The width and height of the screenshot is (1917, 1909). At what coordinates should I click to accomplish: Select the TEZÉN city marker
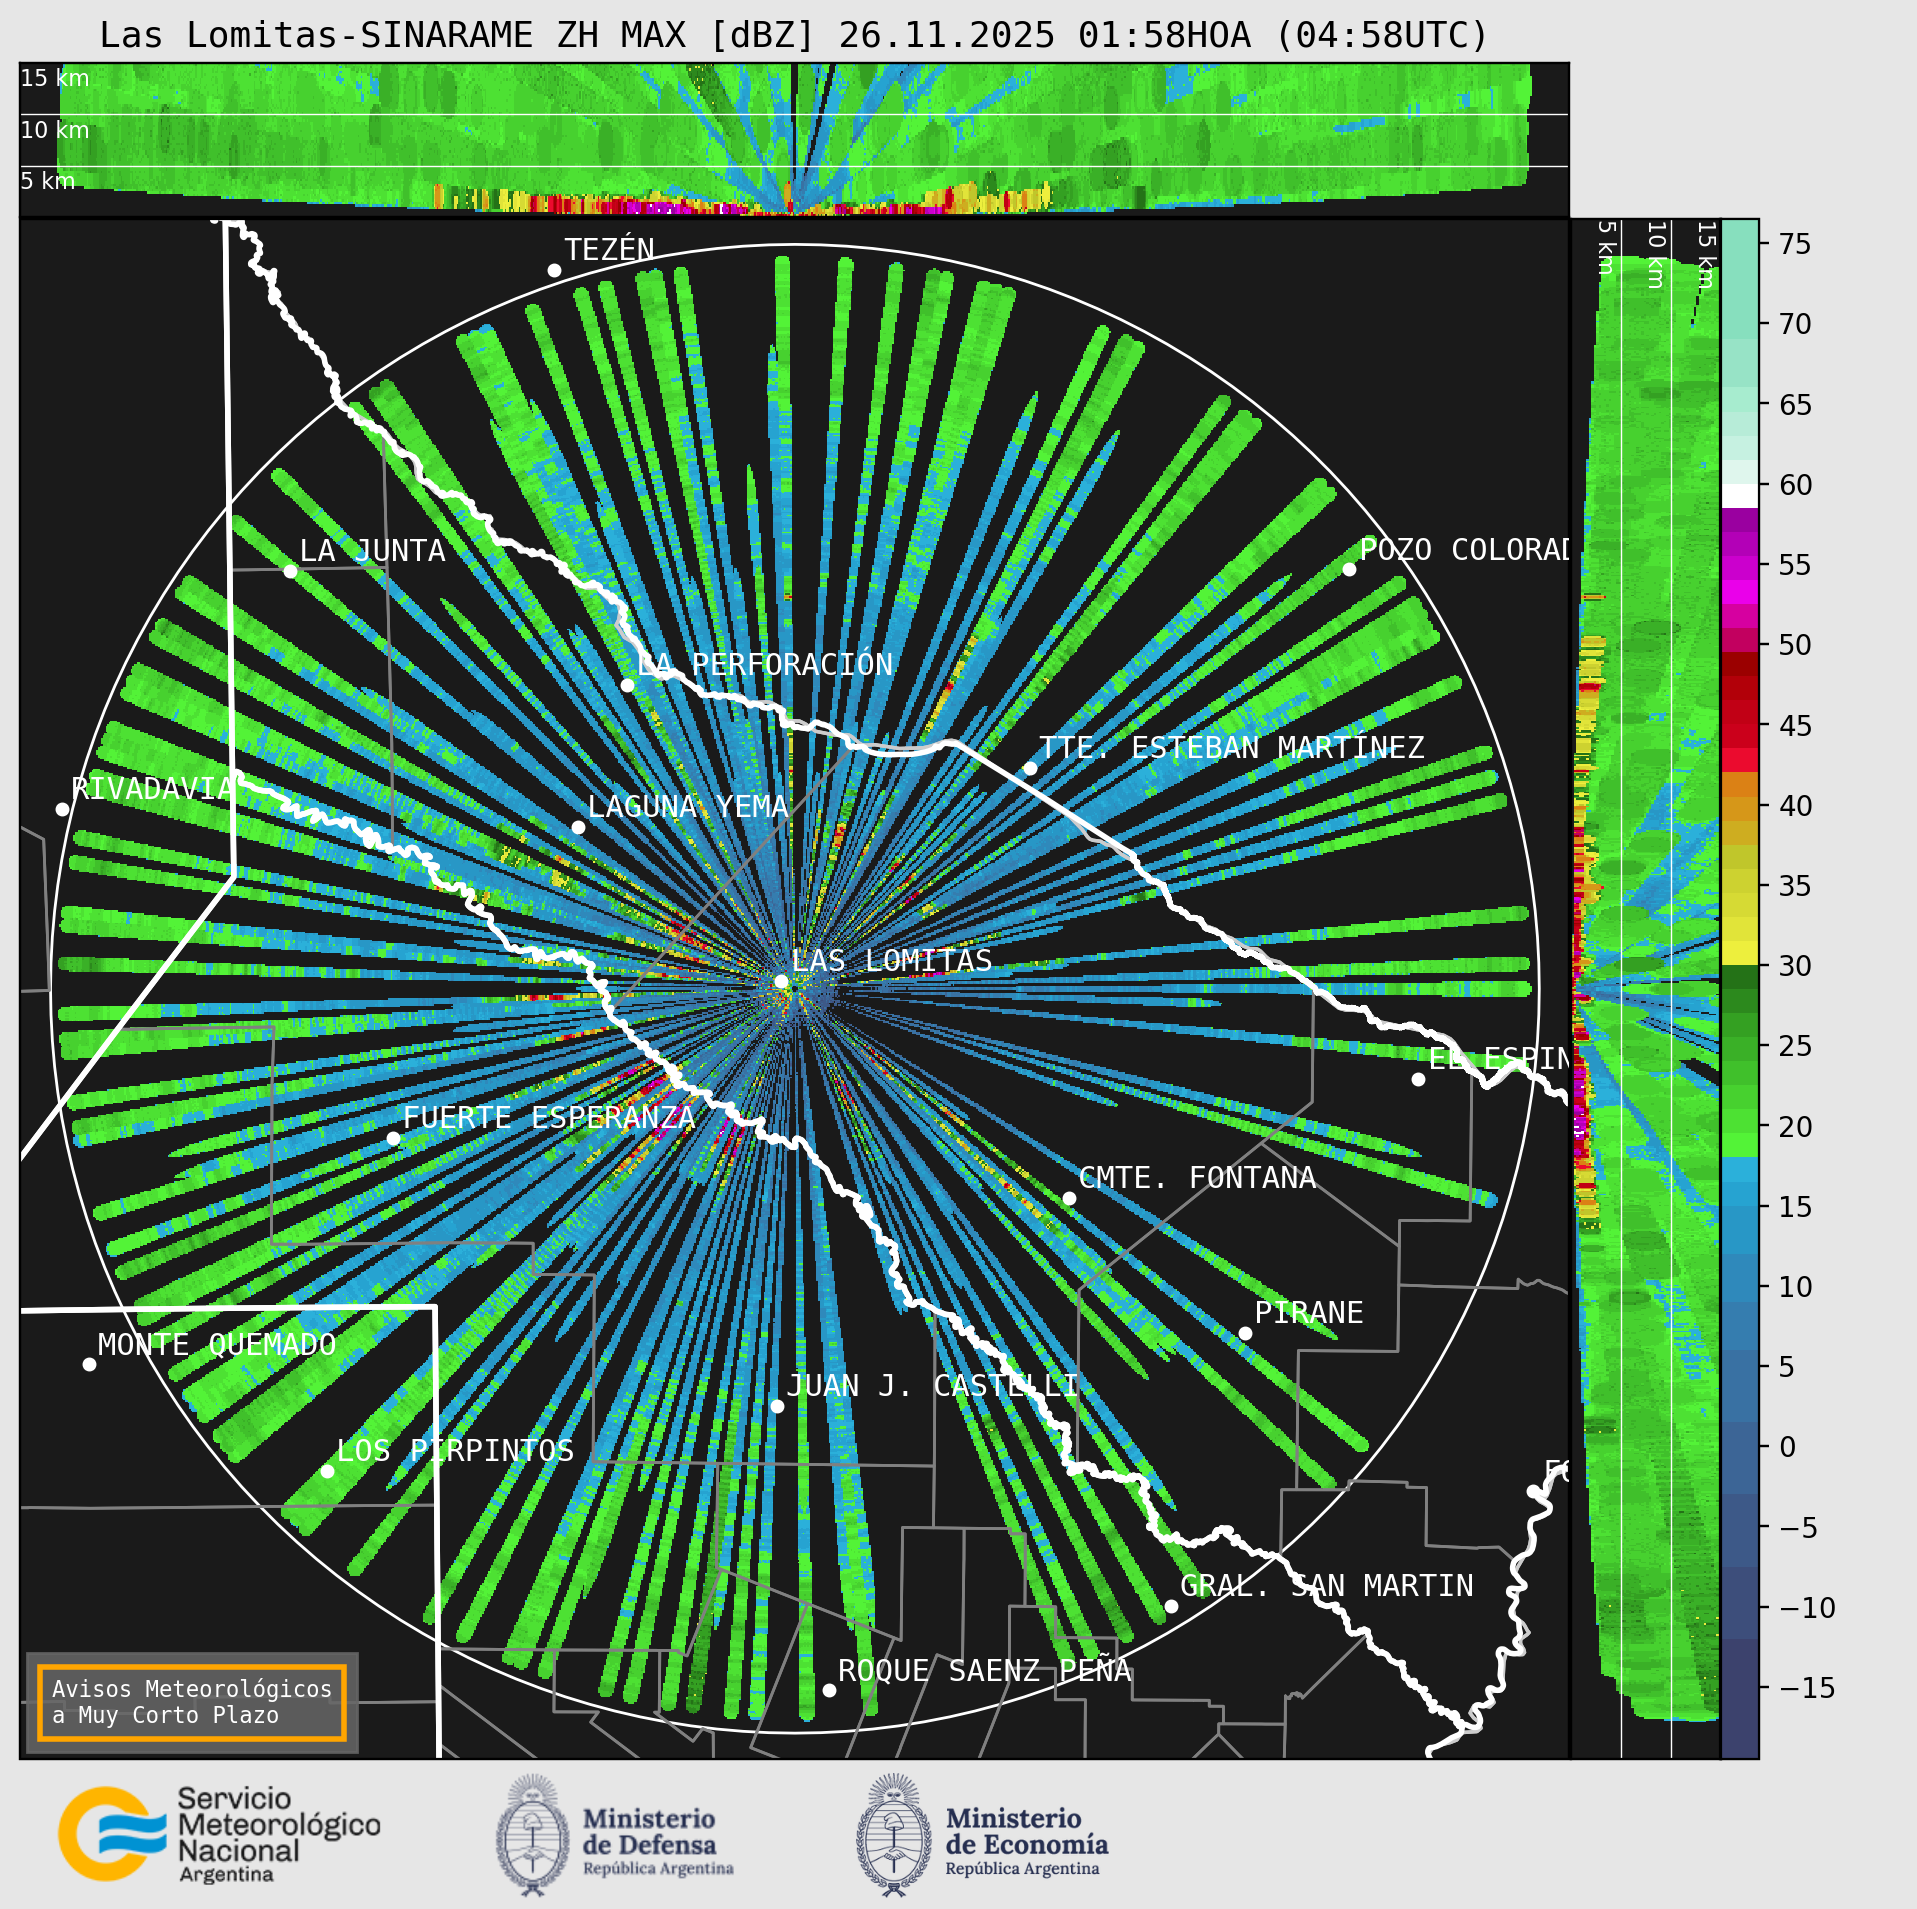tap(554, 270)
